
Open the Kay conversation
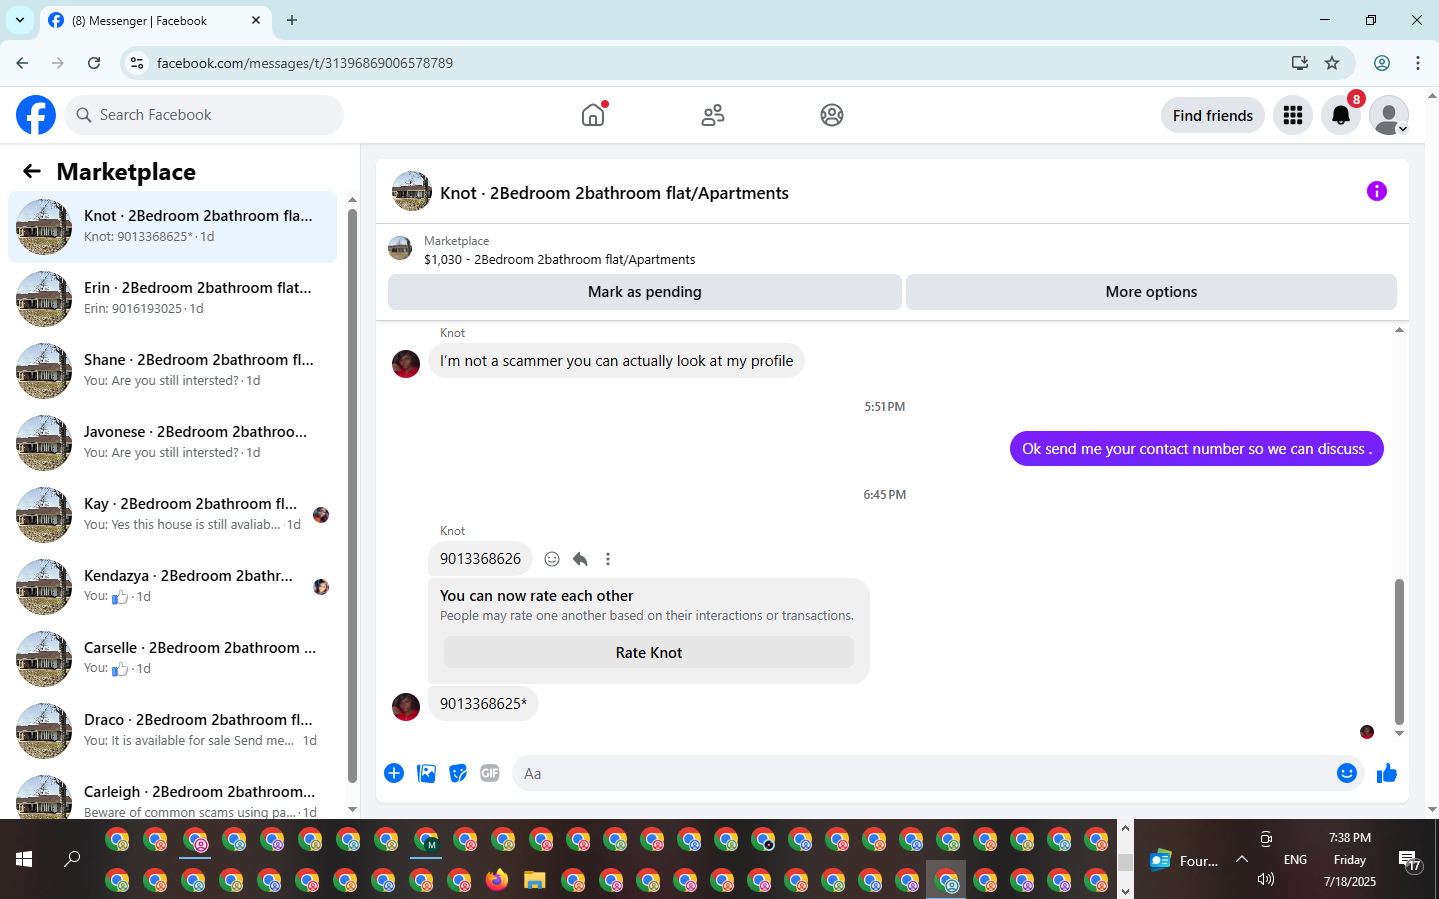[173, 515]
